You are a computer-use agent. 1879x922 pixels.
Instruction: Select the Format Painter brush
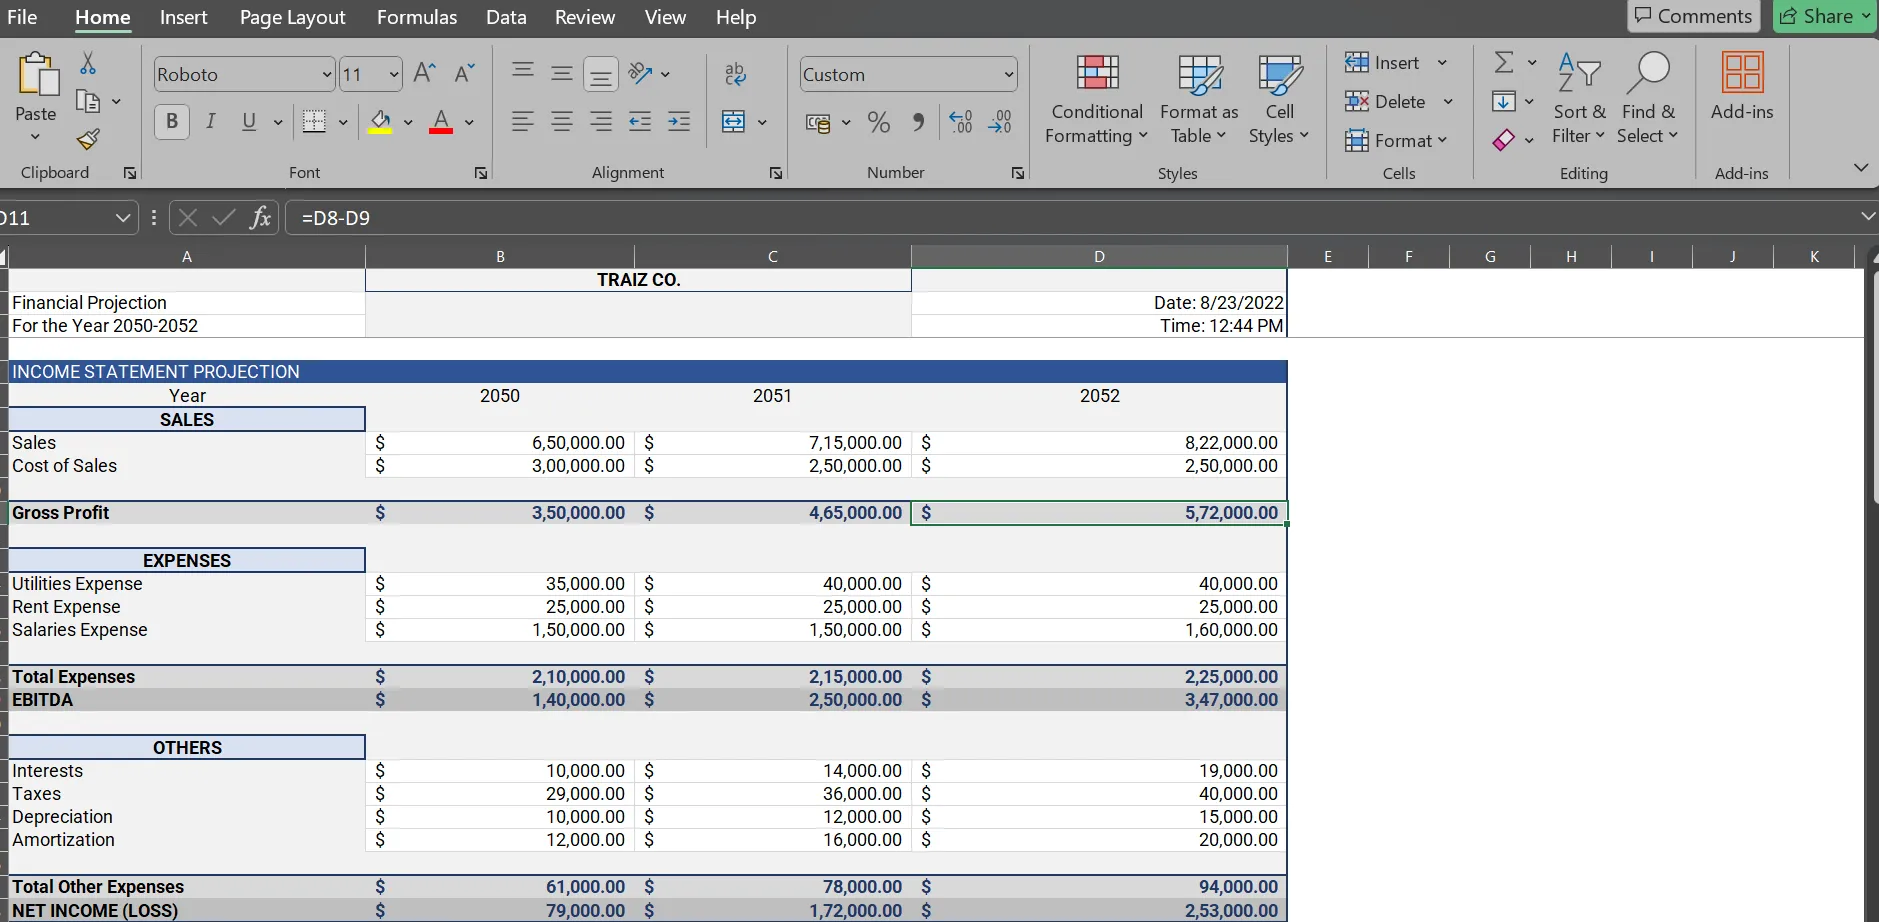pos(88,139)
